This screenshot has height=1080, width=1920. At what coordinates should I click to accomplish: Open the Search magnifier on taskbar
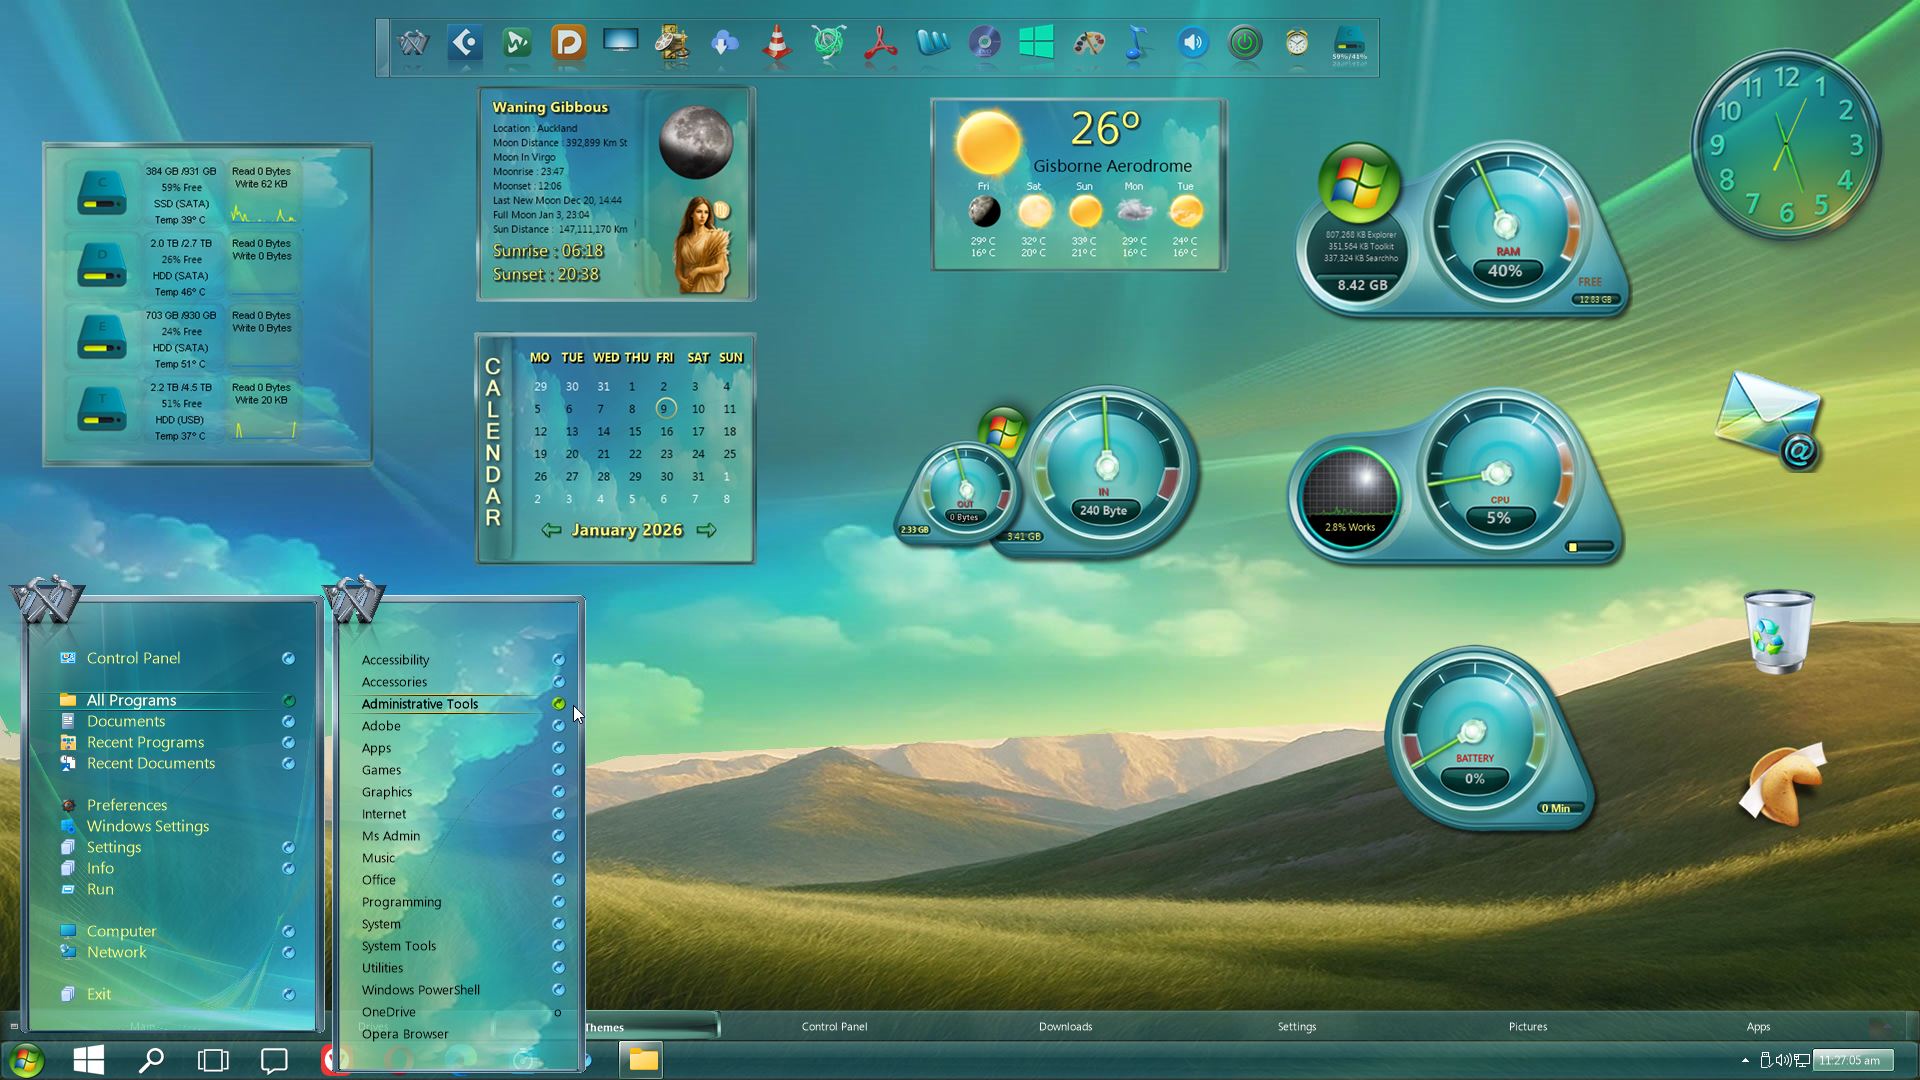click(x=151, y=1060)
